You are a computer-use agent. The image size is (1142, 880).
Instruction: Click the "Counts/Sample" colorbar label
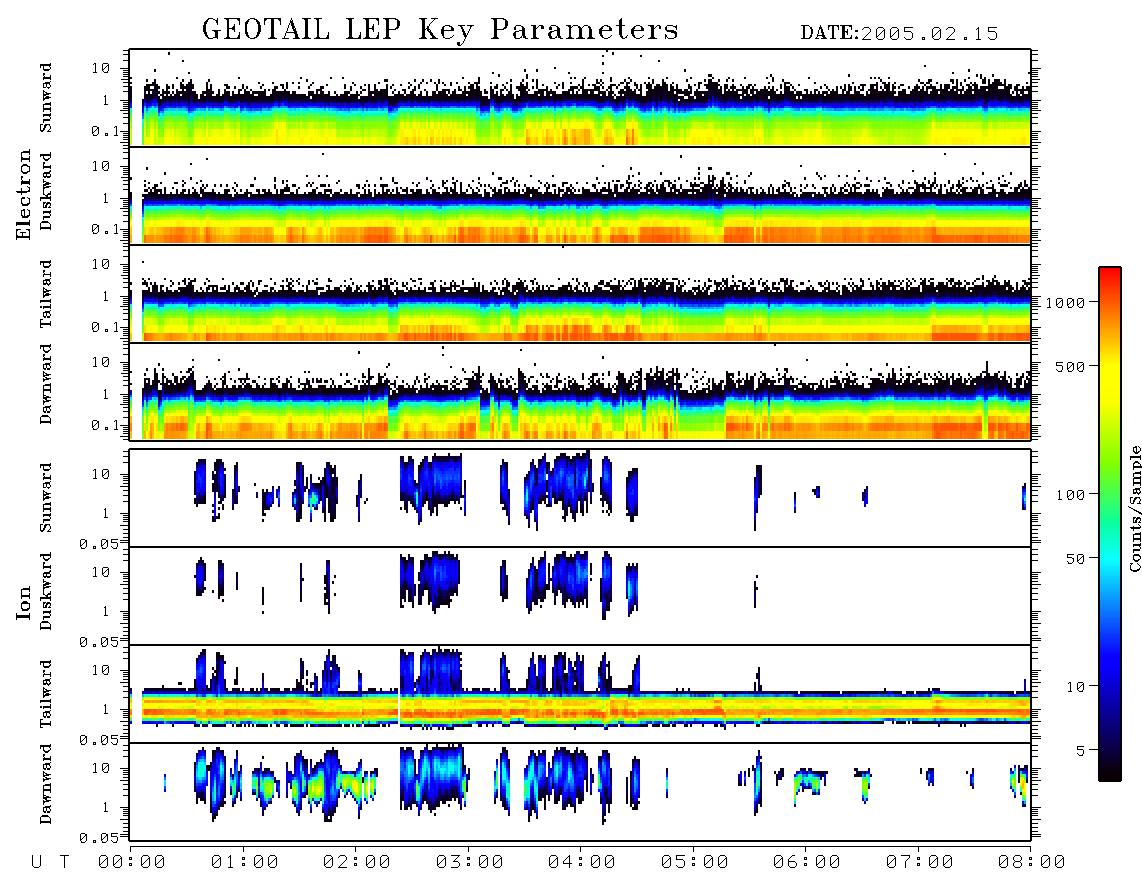(x=1134, y=508)
